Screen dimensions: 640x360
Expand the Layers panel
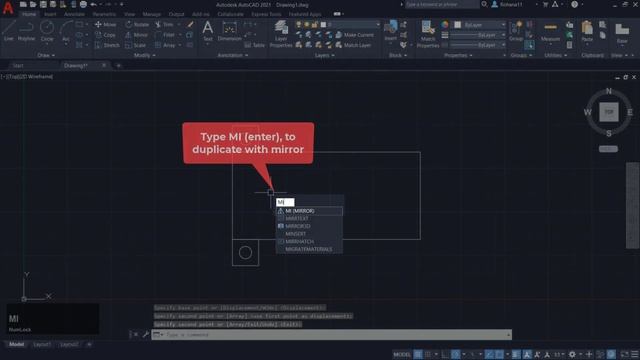tap(324, 55)
